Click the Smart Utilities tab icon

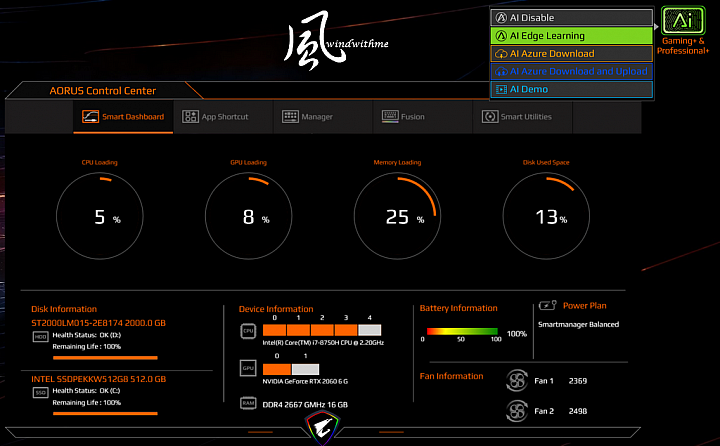coord(490,117)
